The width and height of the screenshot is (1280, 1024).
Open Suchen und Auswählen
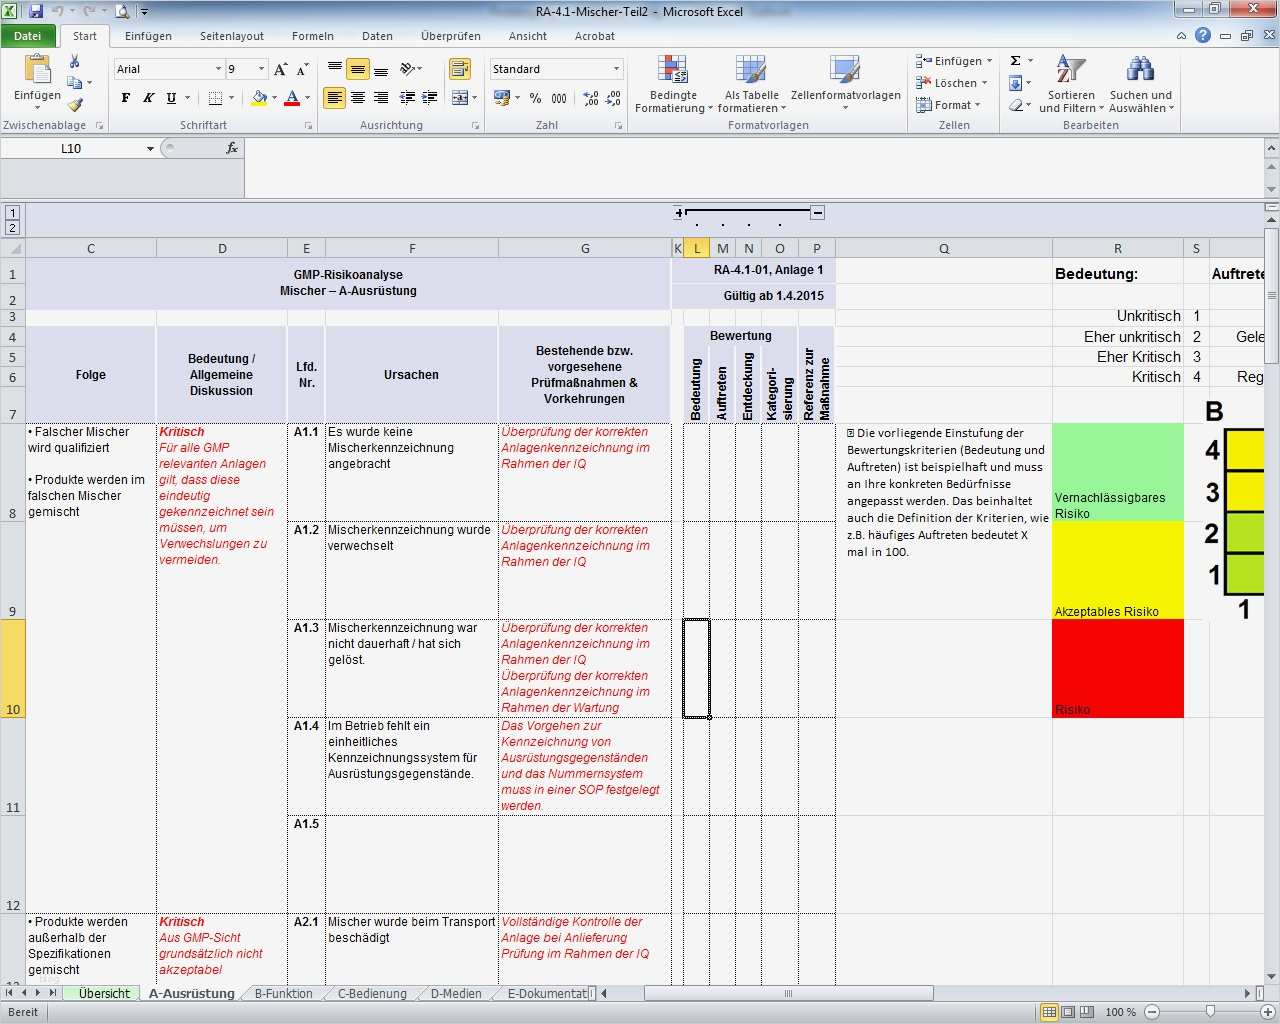click(1139, 84)
